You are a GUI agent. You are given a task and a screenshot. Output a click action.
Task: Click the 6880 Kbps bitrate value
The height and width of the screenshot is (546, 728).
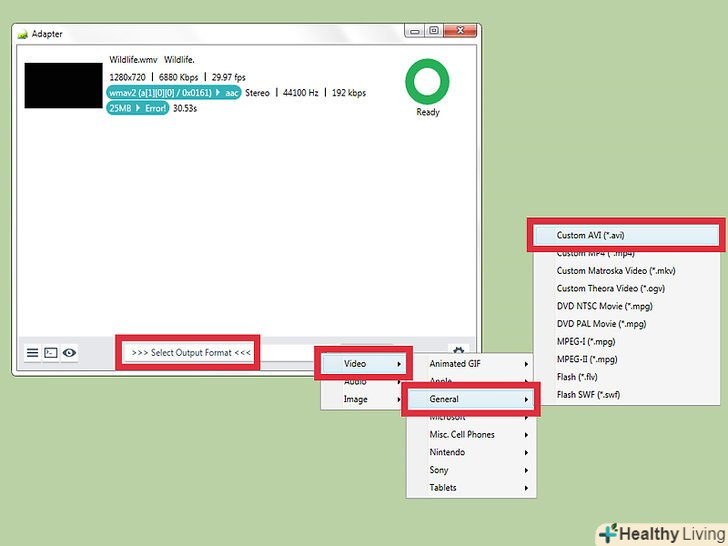[x=178, y=77]
